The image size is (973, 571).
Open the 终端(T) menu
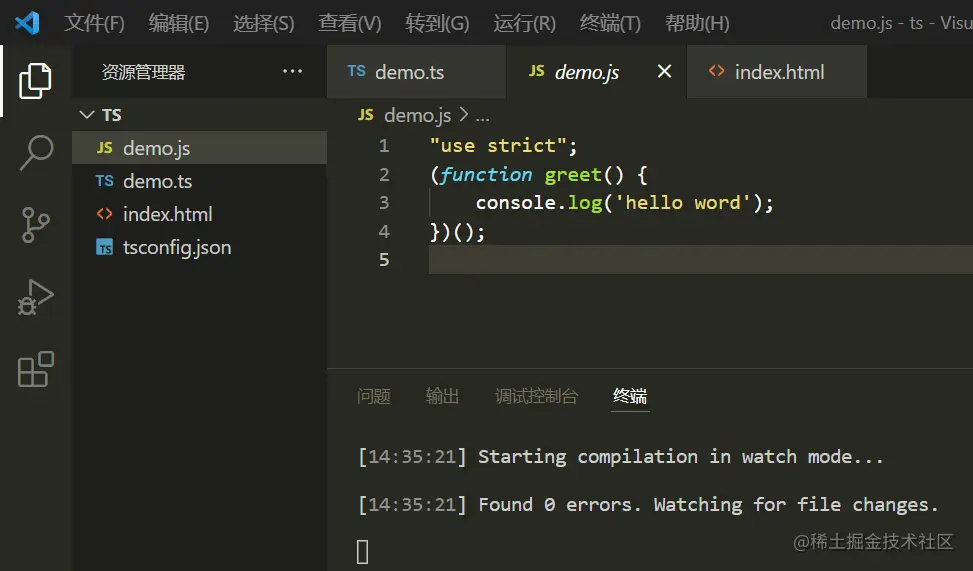coord(610,23)
